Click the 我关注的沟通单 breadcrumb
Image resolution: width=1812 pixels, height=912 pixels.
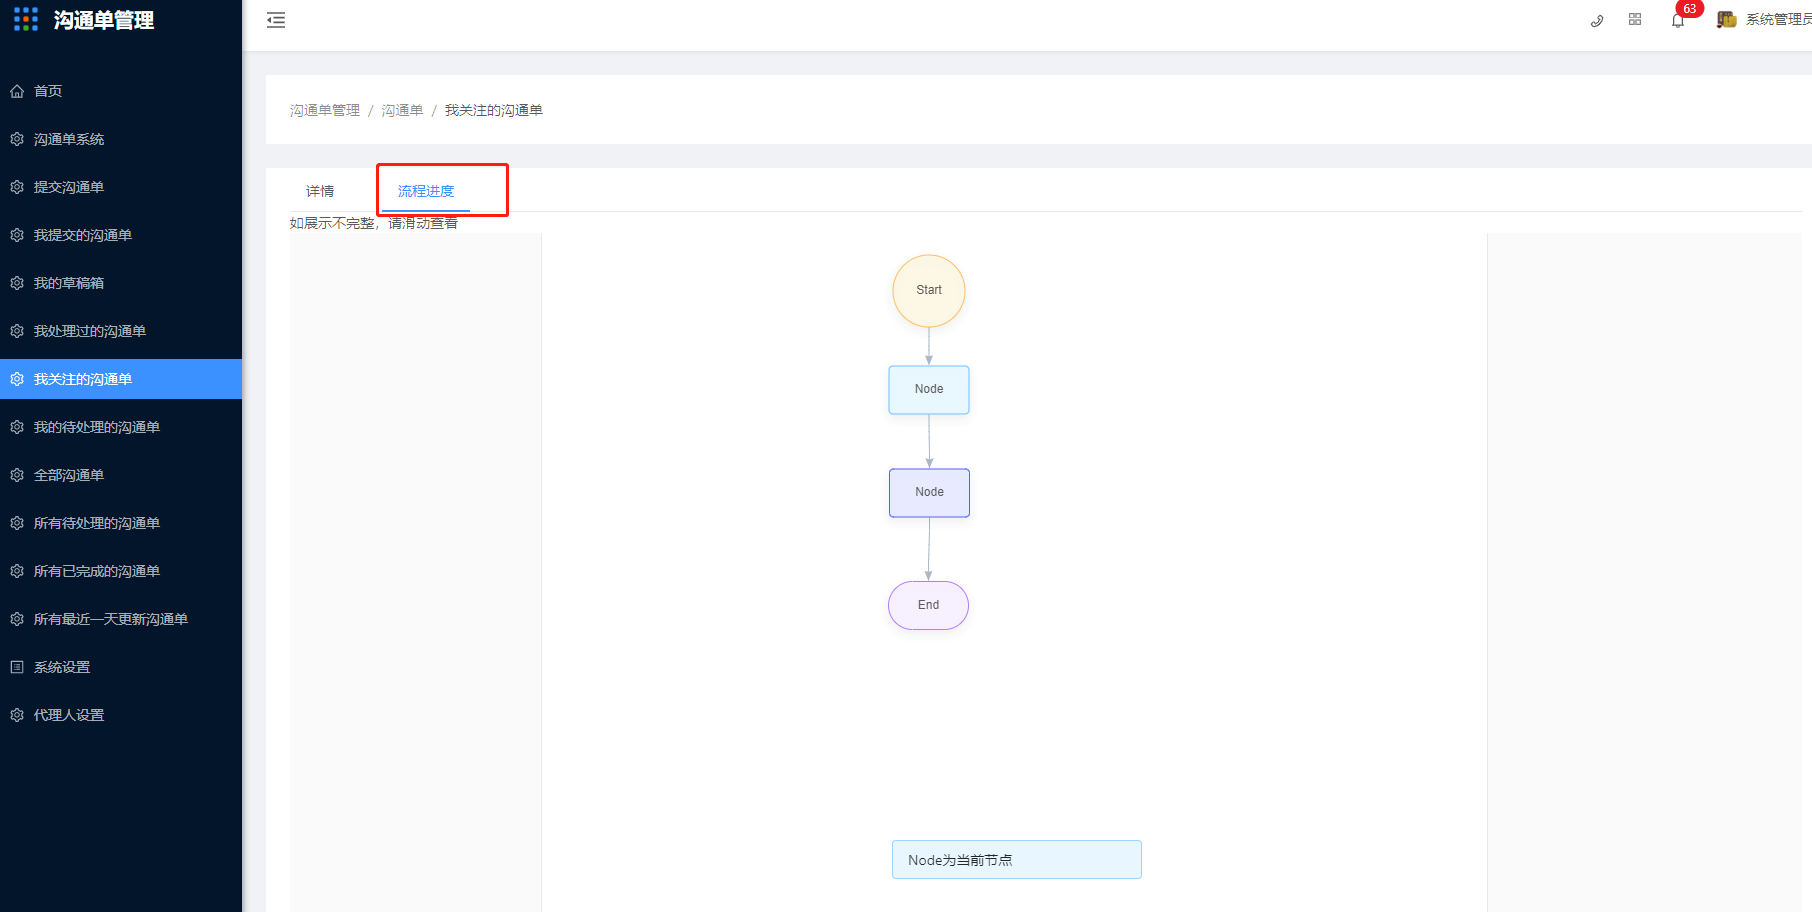click(494, 110)
